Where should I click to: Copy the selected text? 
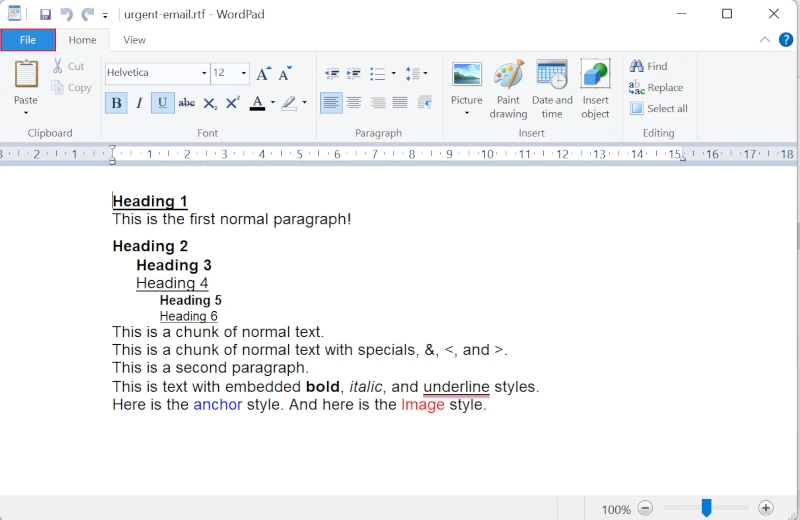click(72, 88)
